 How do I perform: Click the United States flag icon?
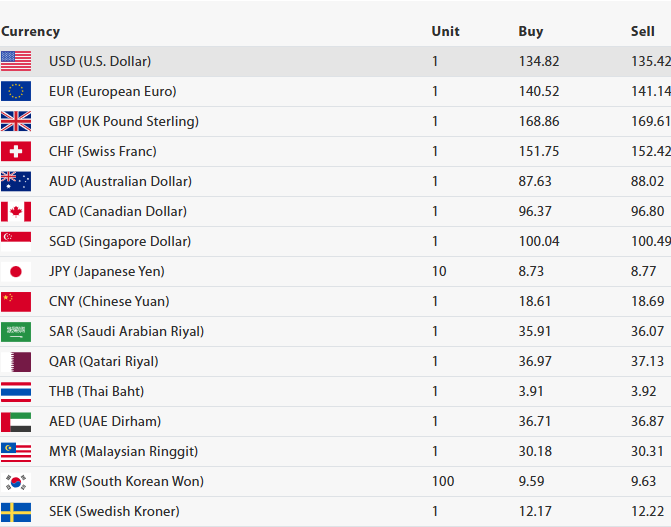16,61
